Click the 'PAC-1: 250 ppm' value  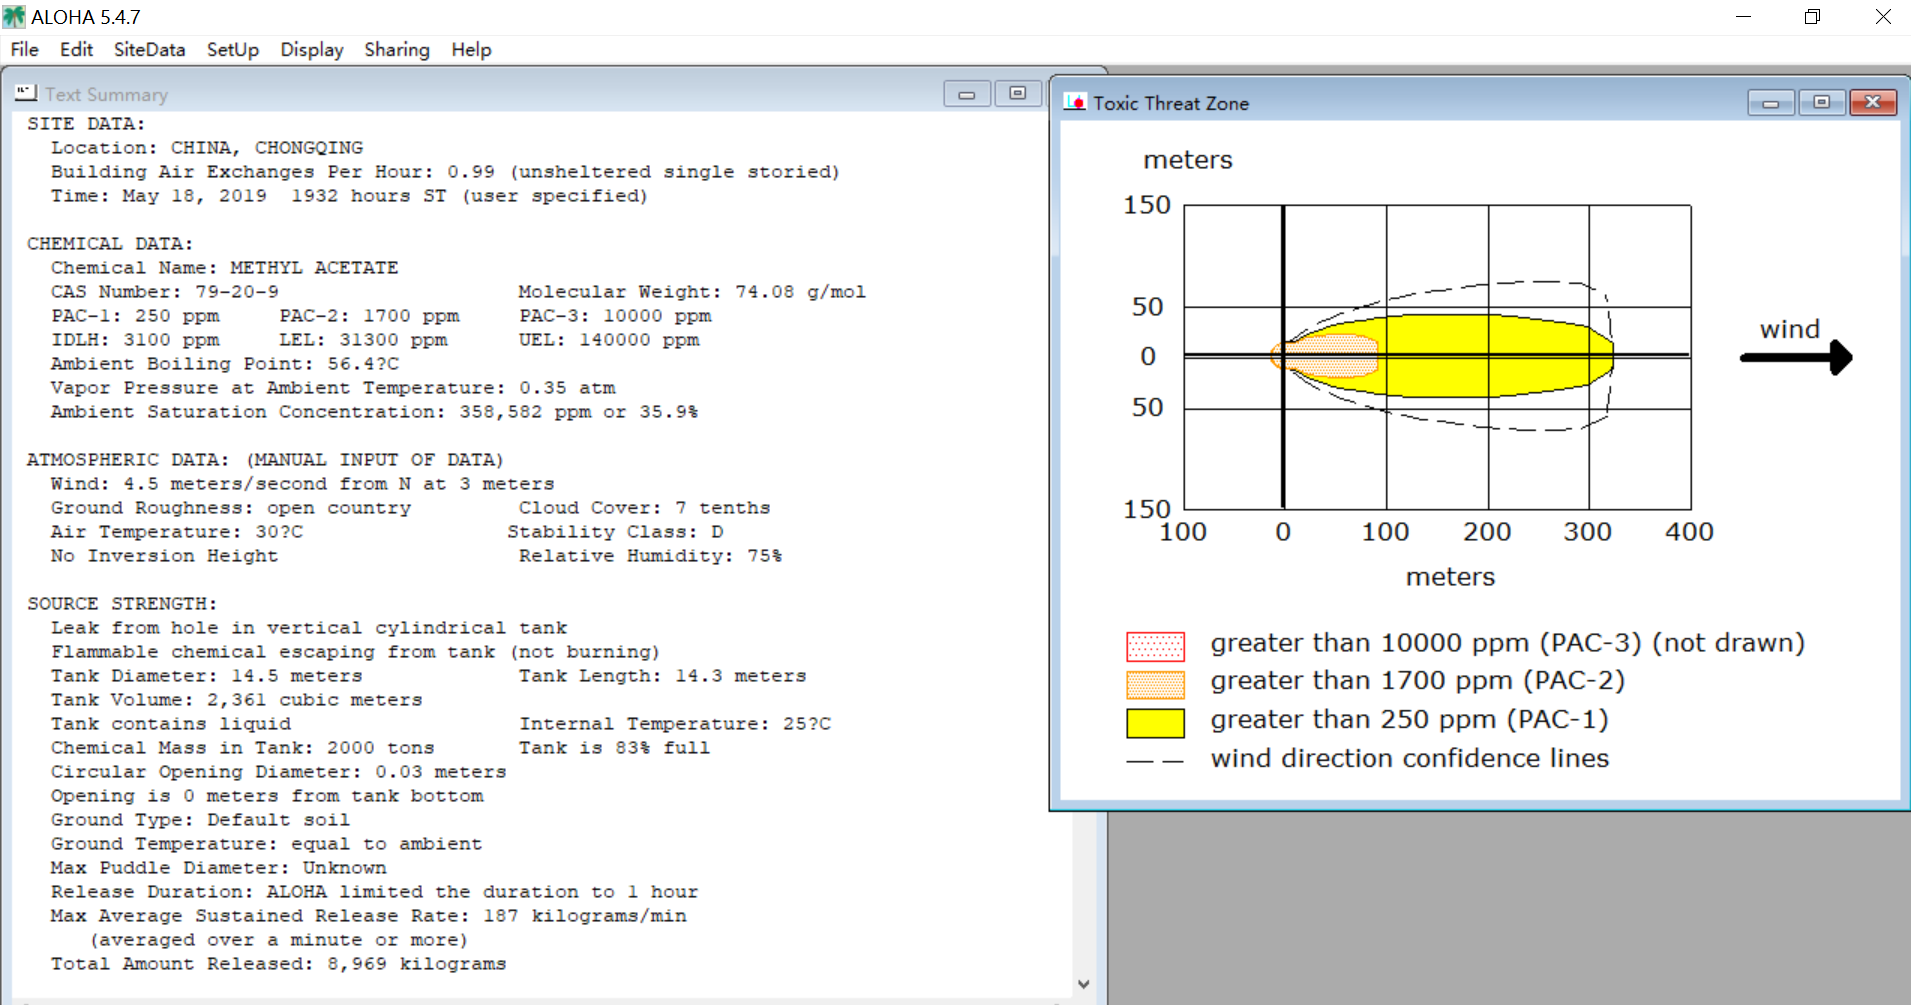pyautogui.click(x=135, y=316)
